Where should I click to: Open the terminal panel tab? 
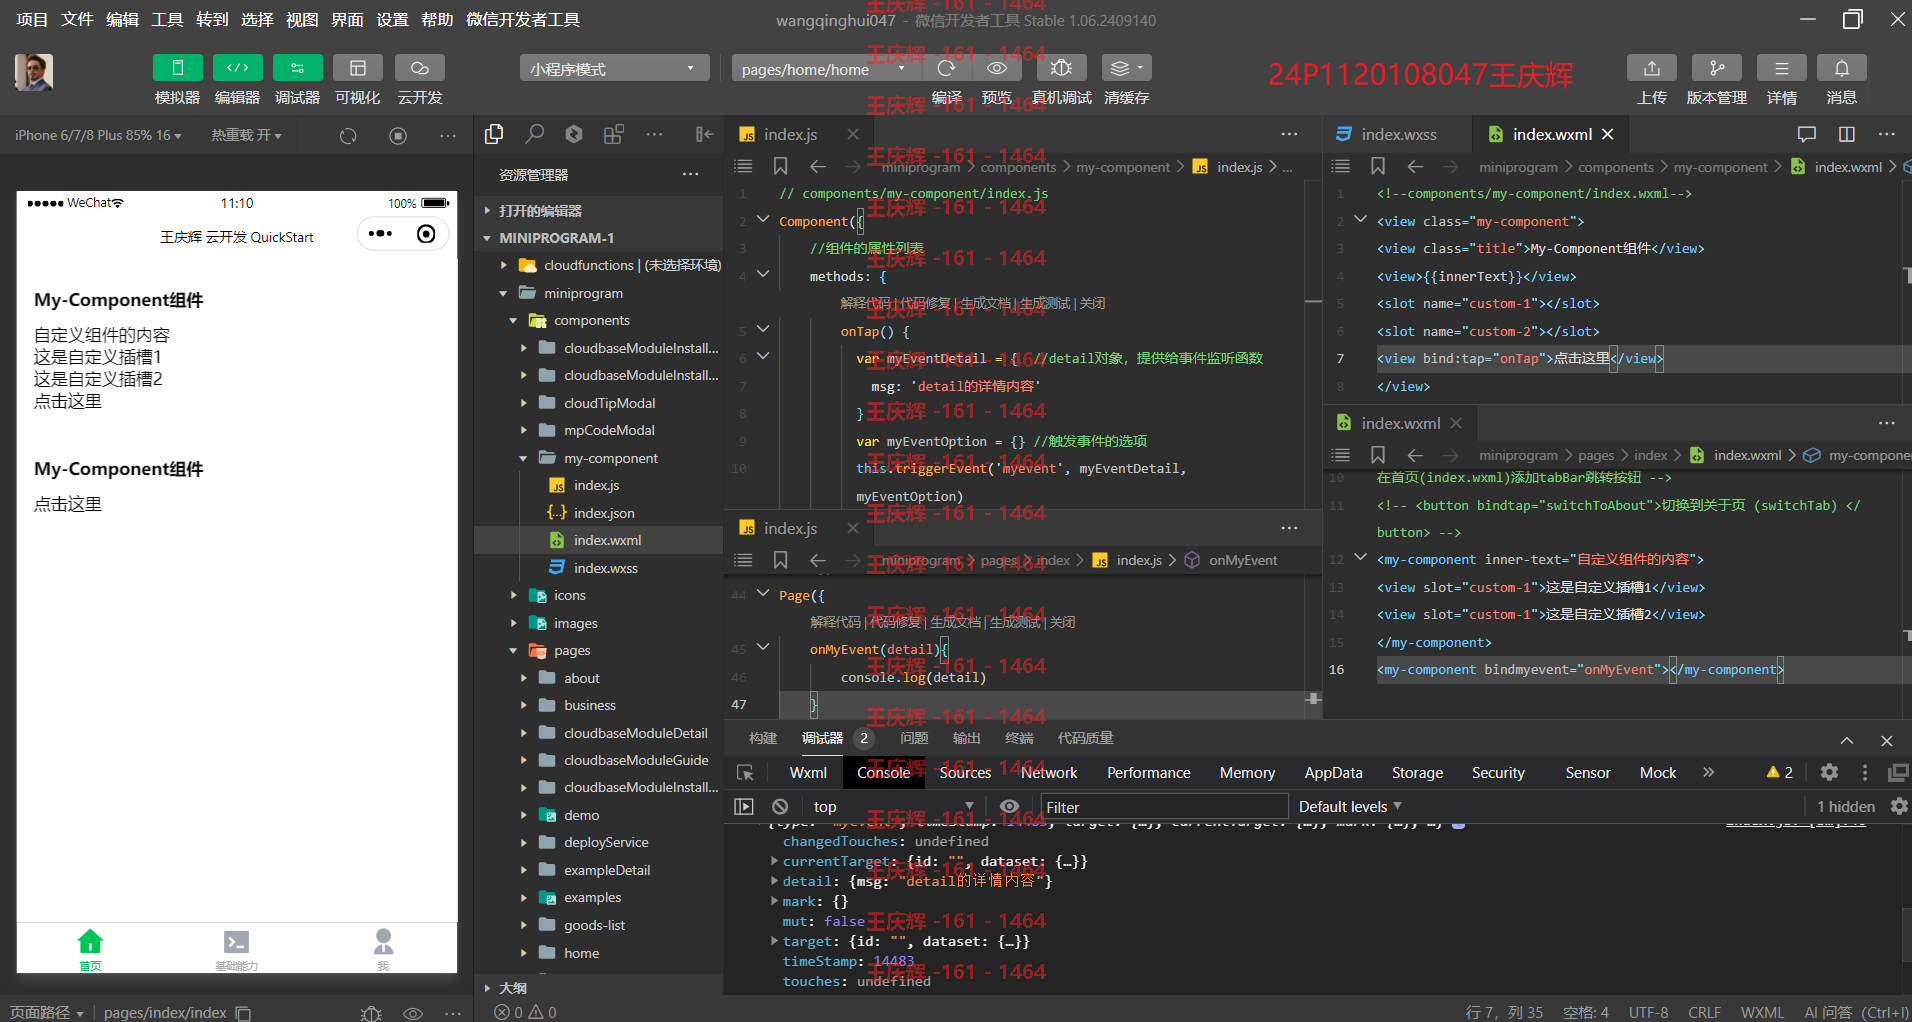(1019, 738)
